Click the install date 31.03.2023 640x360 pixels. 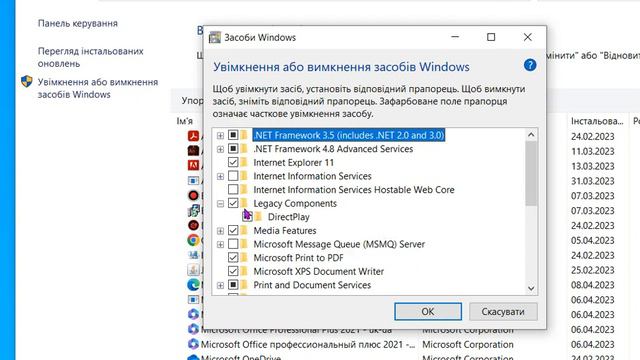(593, 181)
